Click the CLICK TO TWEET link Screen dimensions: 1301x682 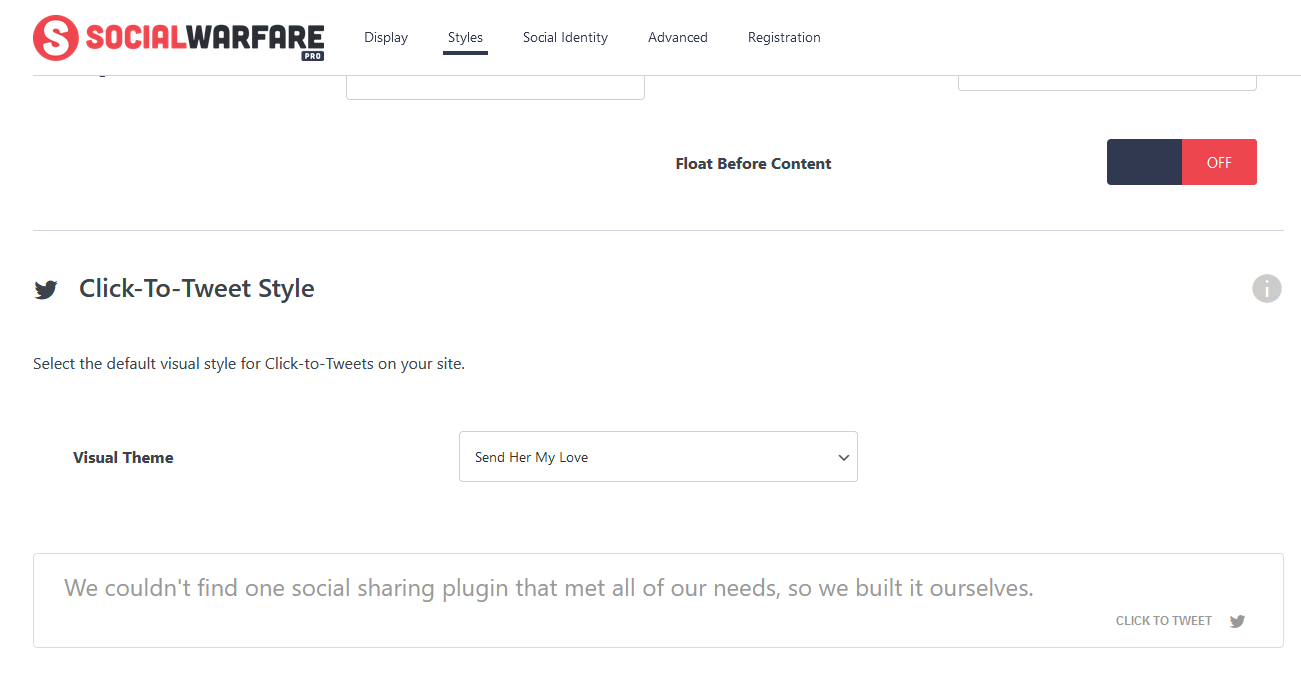click(1163, 620)
